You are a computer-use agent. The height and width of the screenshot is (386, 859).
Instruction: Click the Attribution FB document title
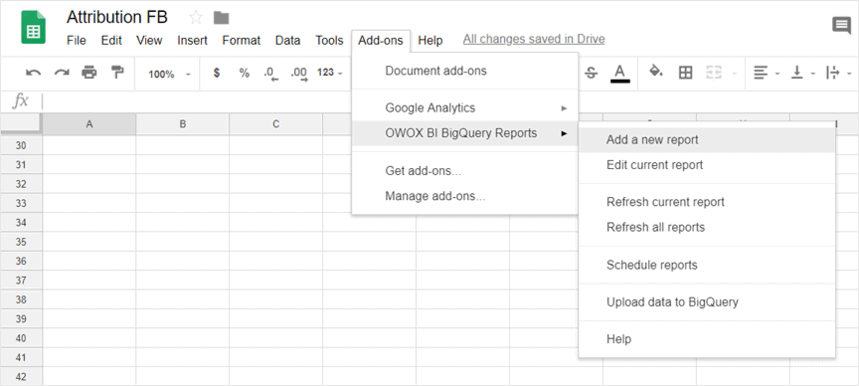117,17
